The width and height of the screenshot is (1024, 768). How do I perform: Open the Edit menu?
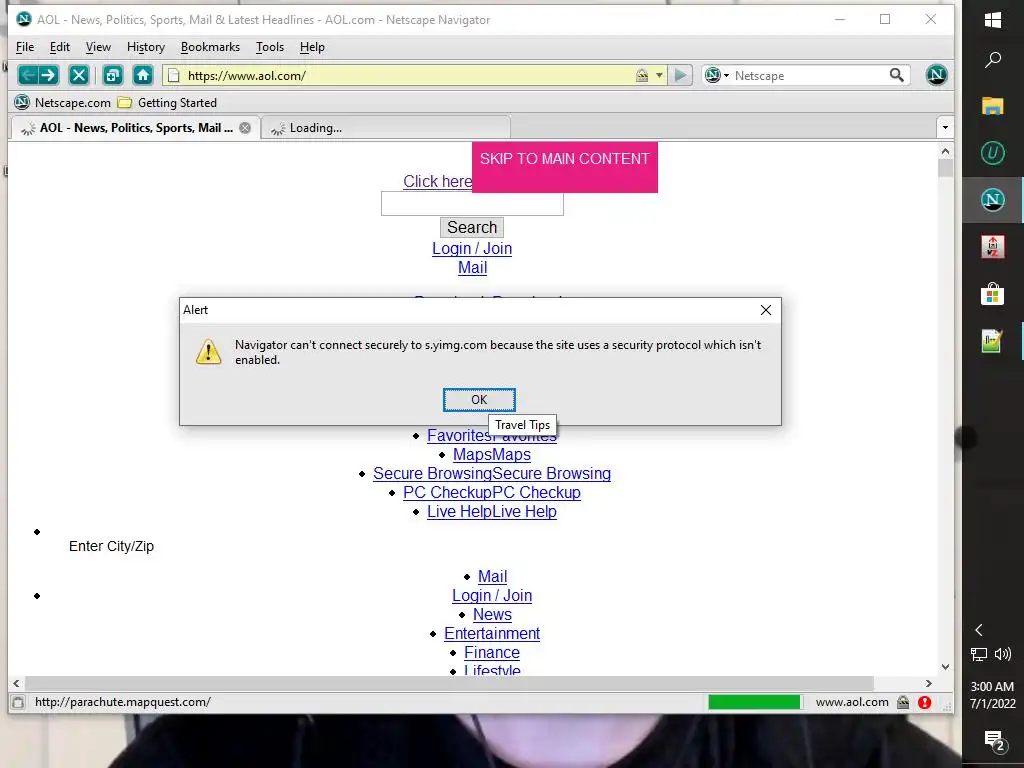(59, 47)
